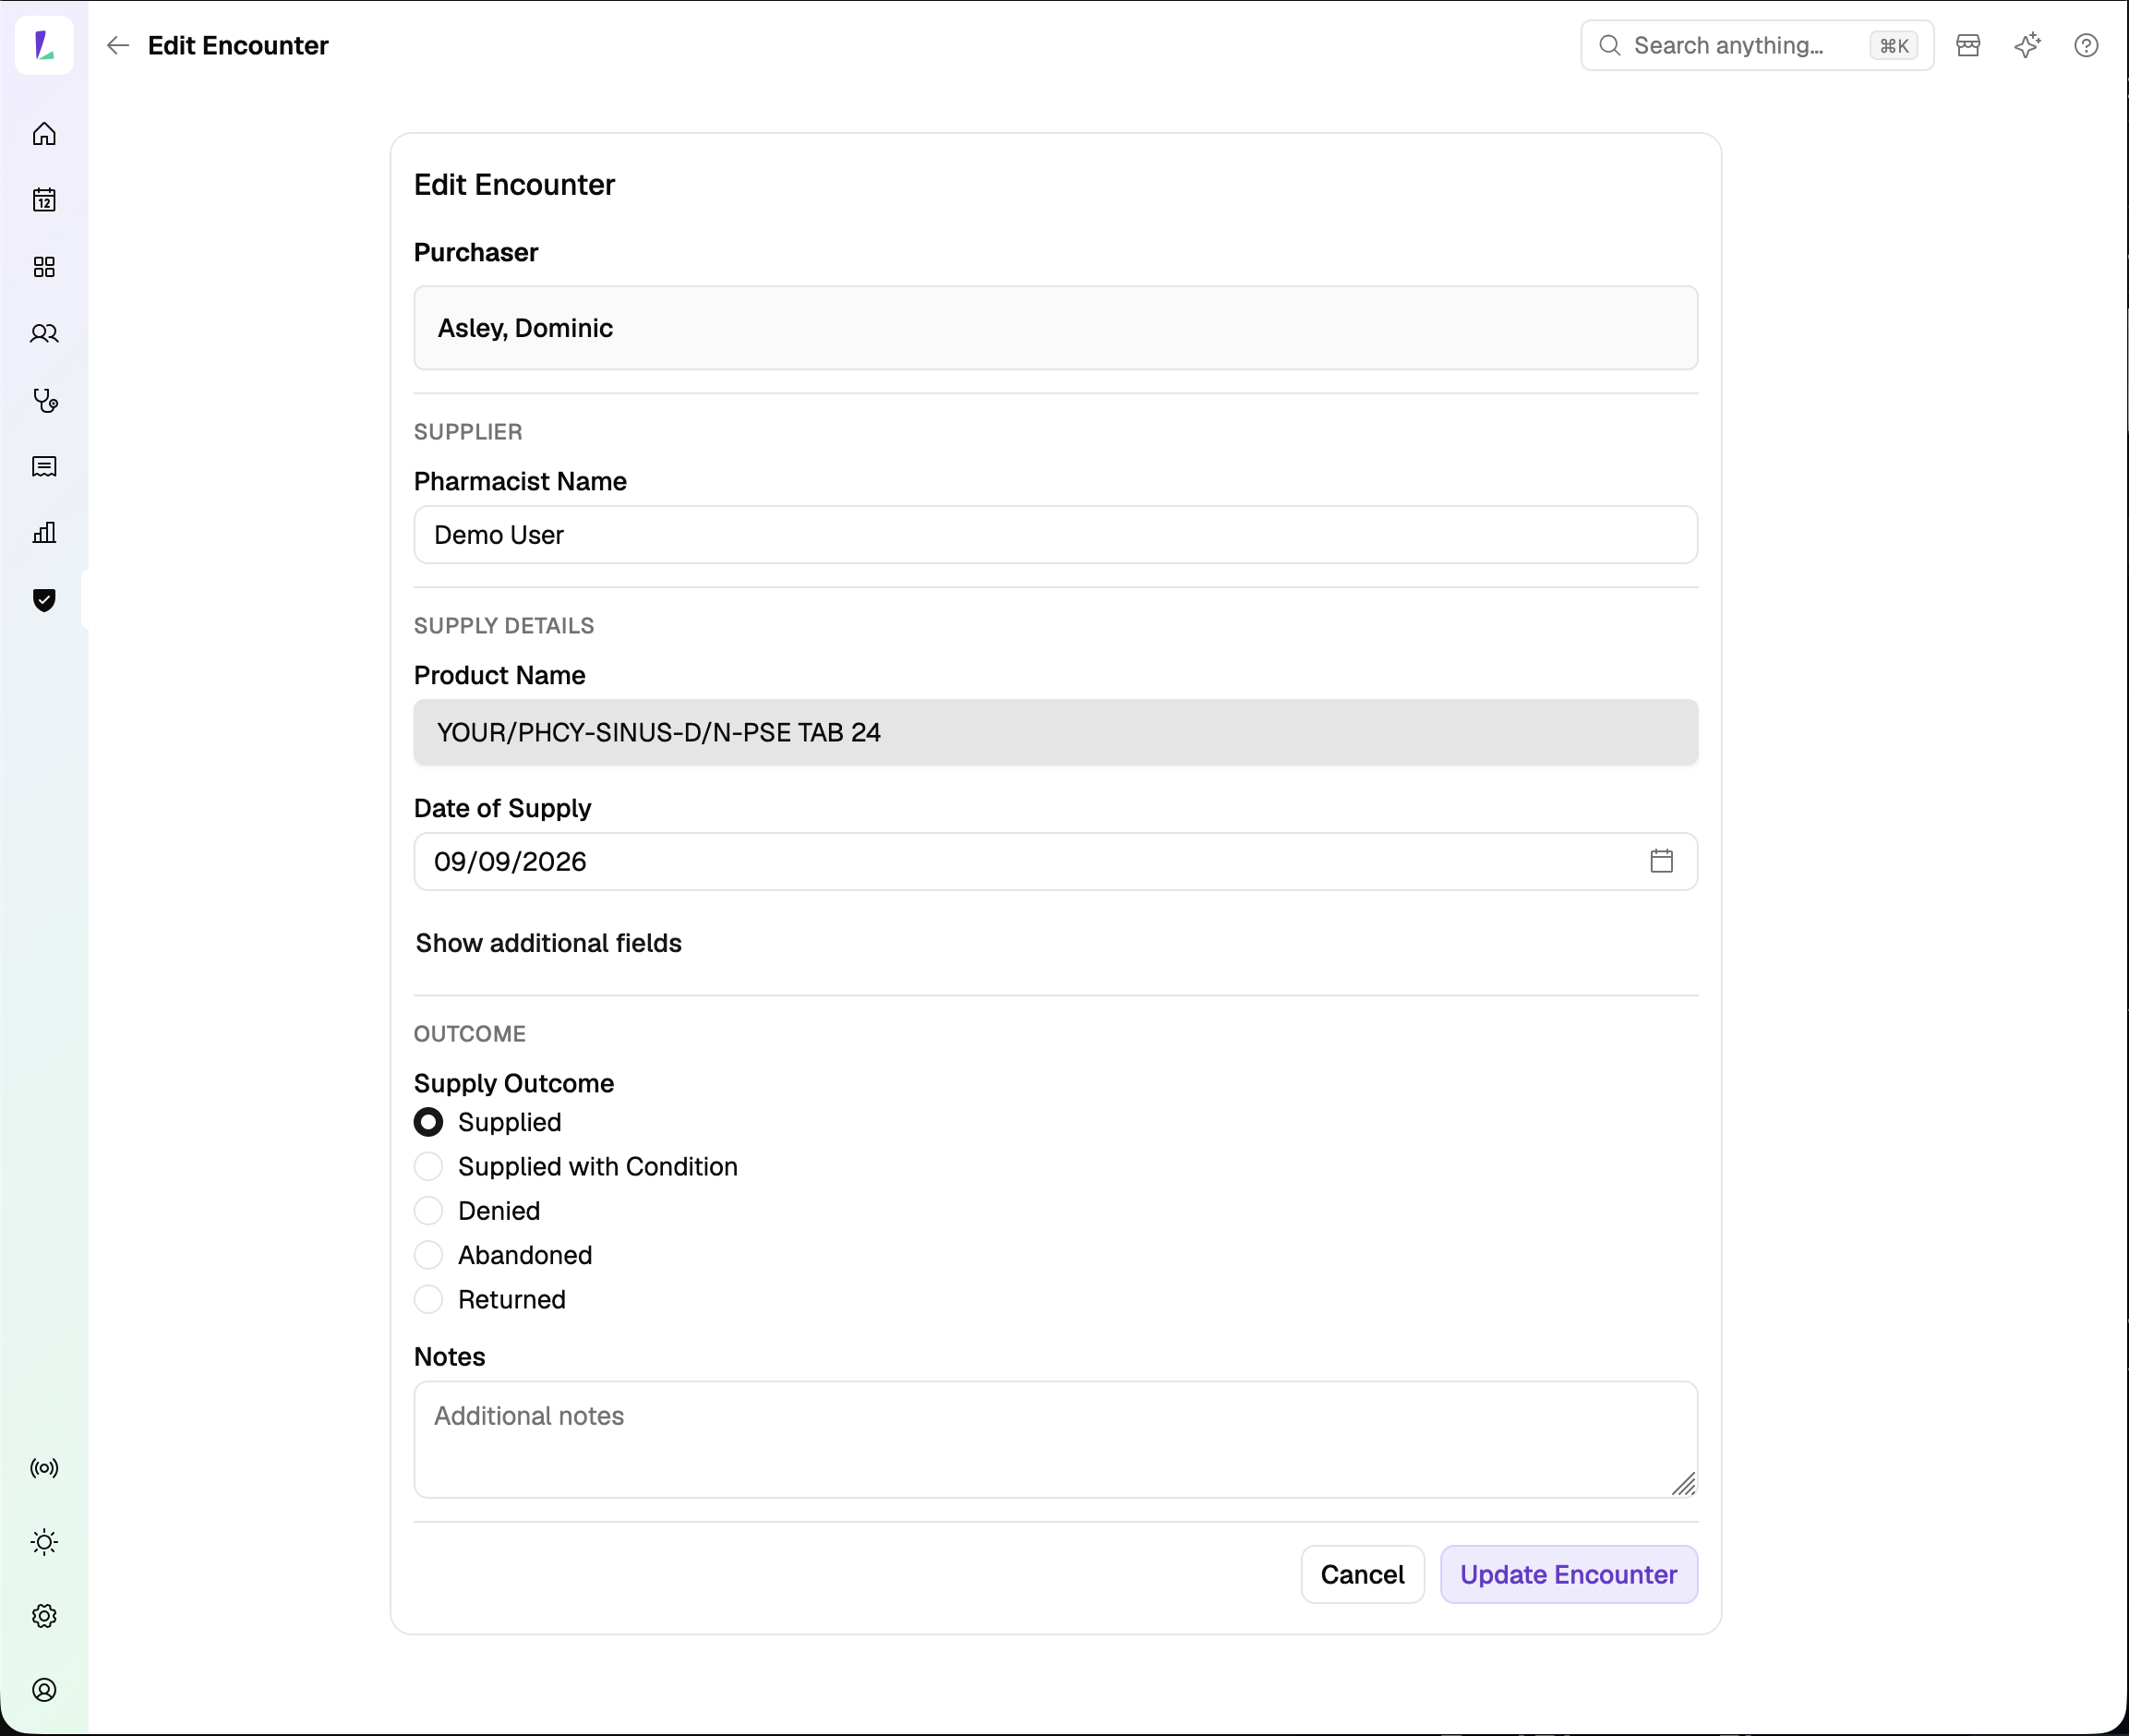The height and width of the screenshot is (1736, 2129).
Task: Open the AI sparkle icon in header
Action: tap(2027, 45)
